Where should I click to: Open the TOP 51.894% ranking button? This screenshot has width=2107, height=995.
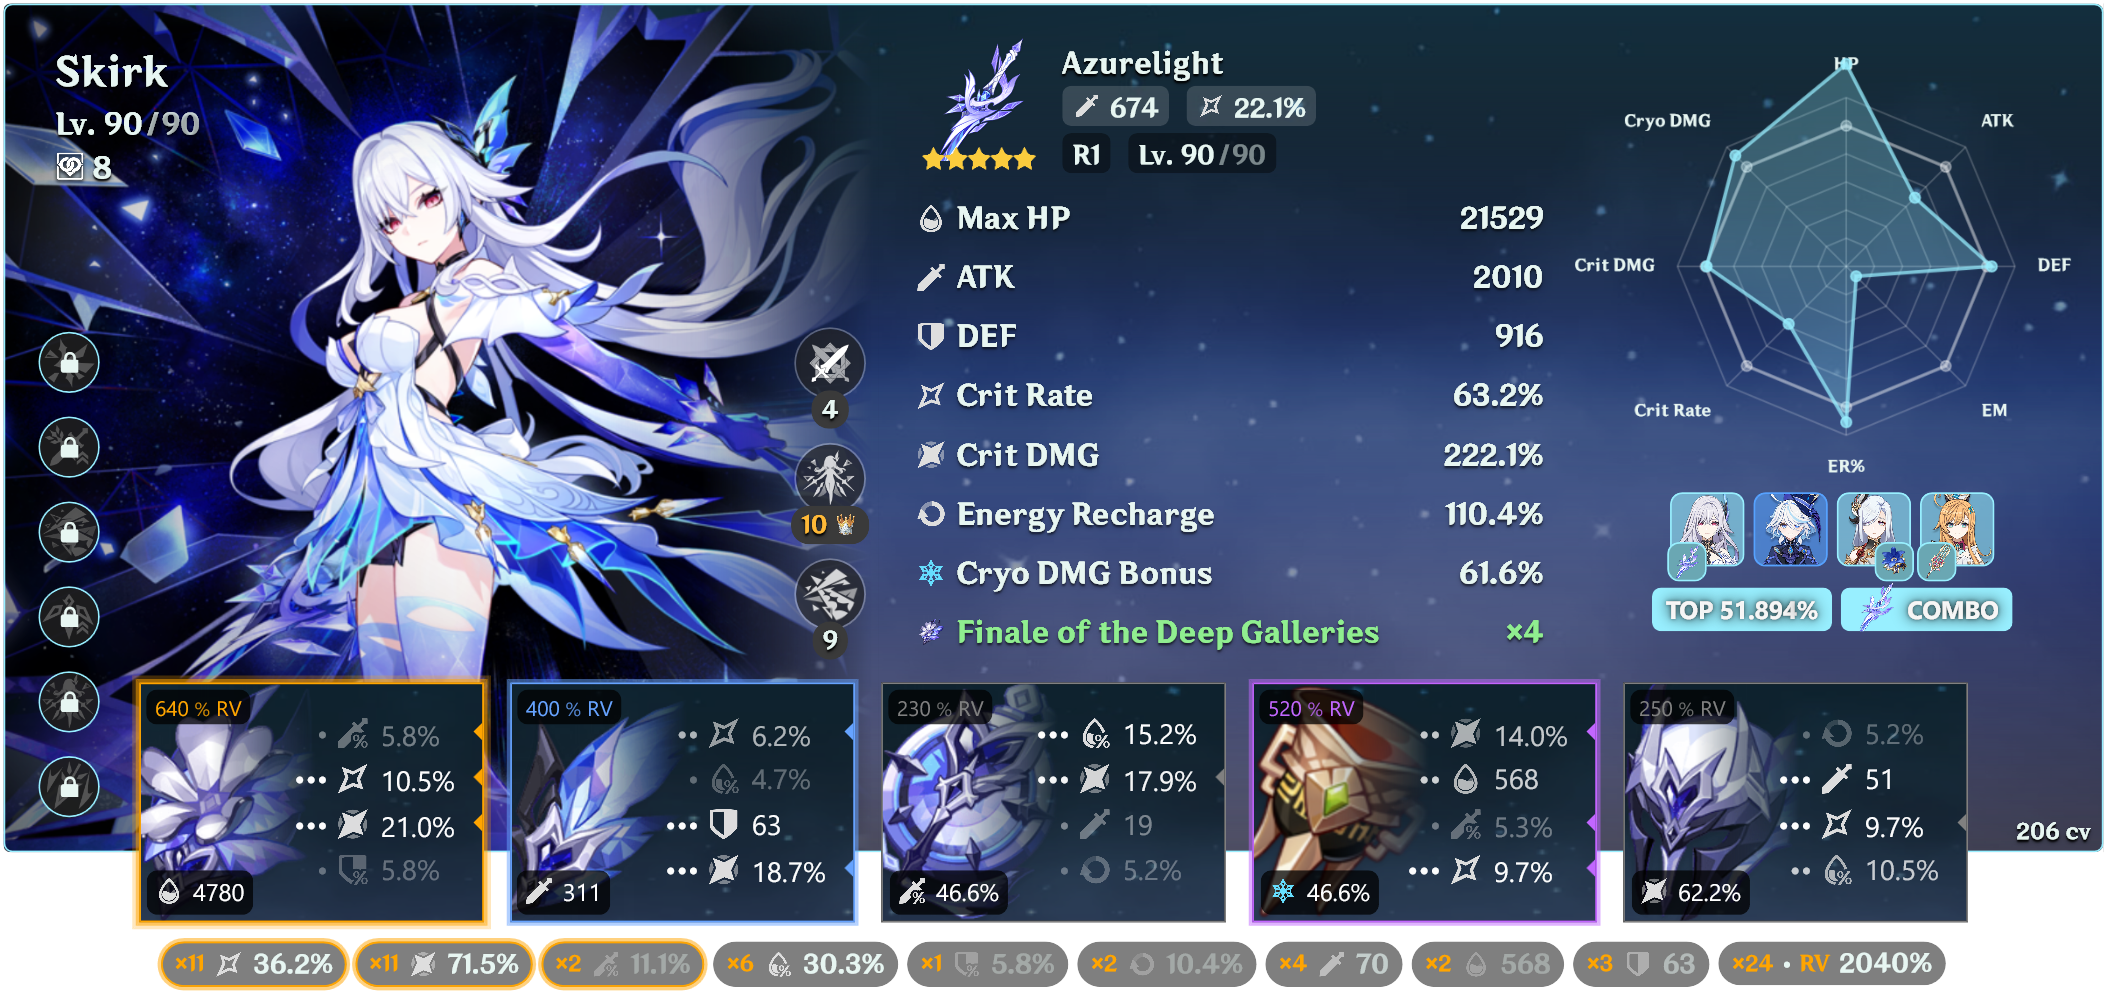pos(1741,610)
